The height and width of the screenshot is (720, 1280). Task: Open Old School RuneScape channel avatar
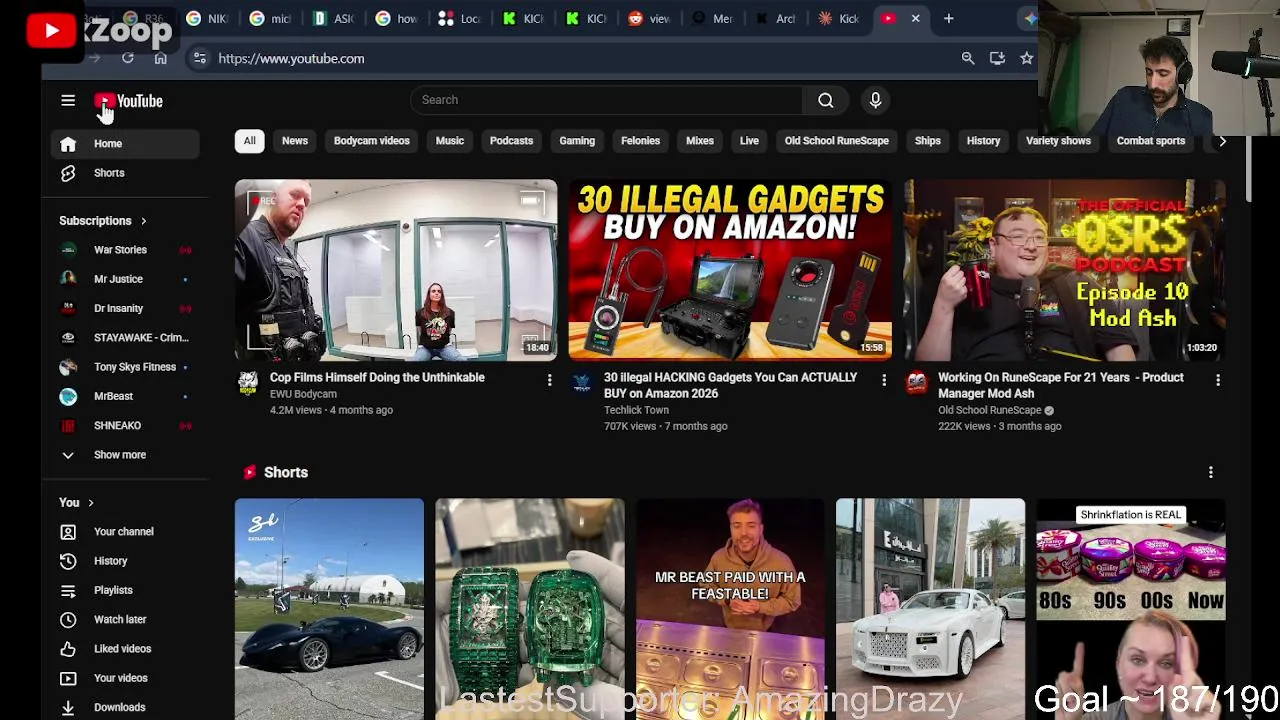pos(915,382)
